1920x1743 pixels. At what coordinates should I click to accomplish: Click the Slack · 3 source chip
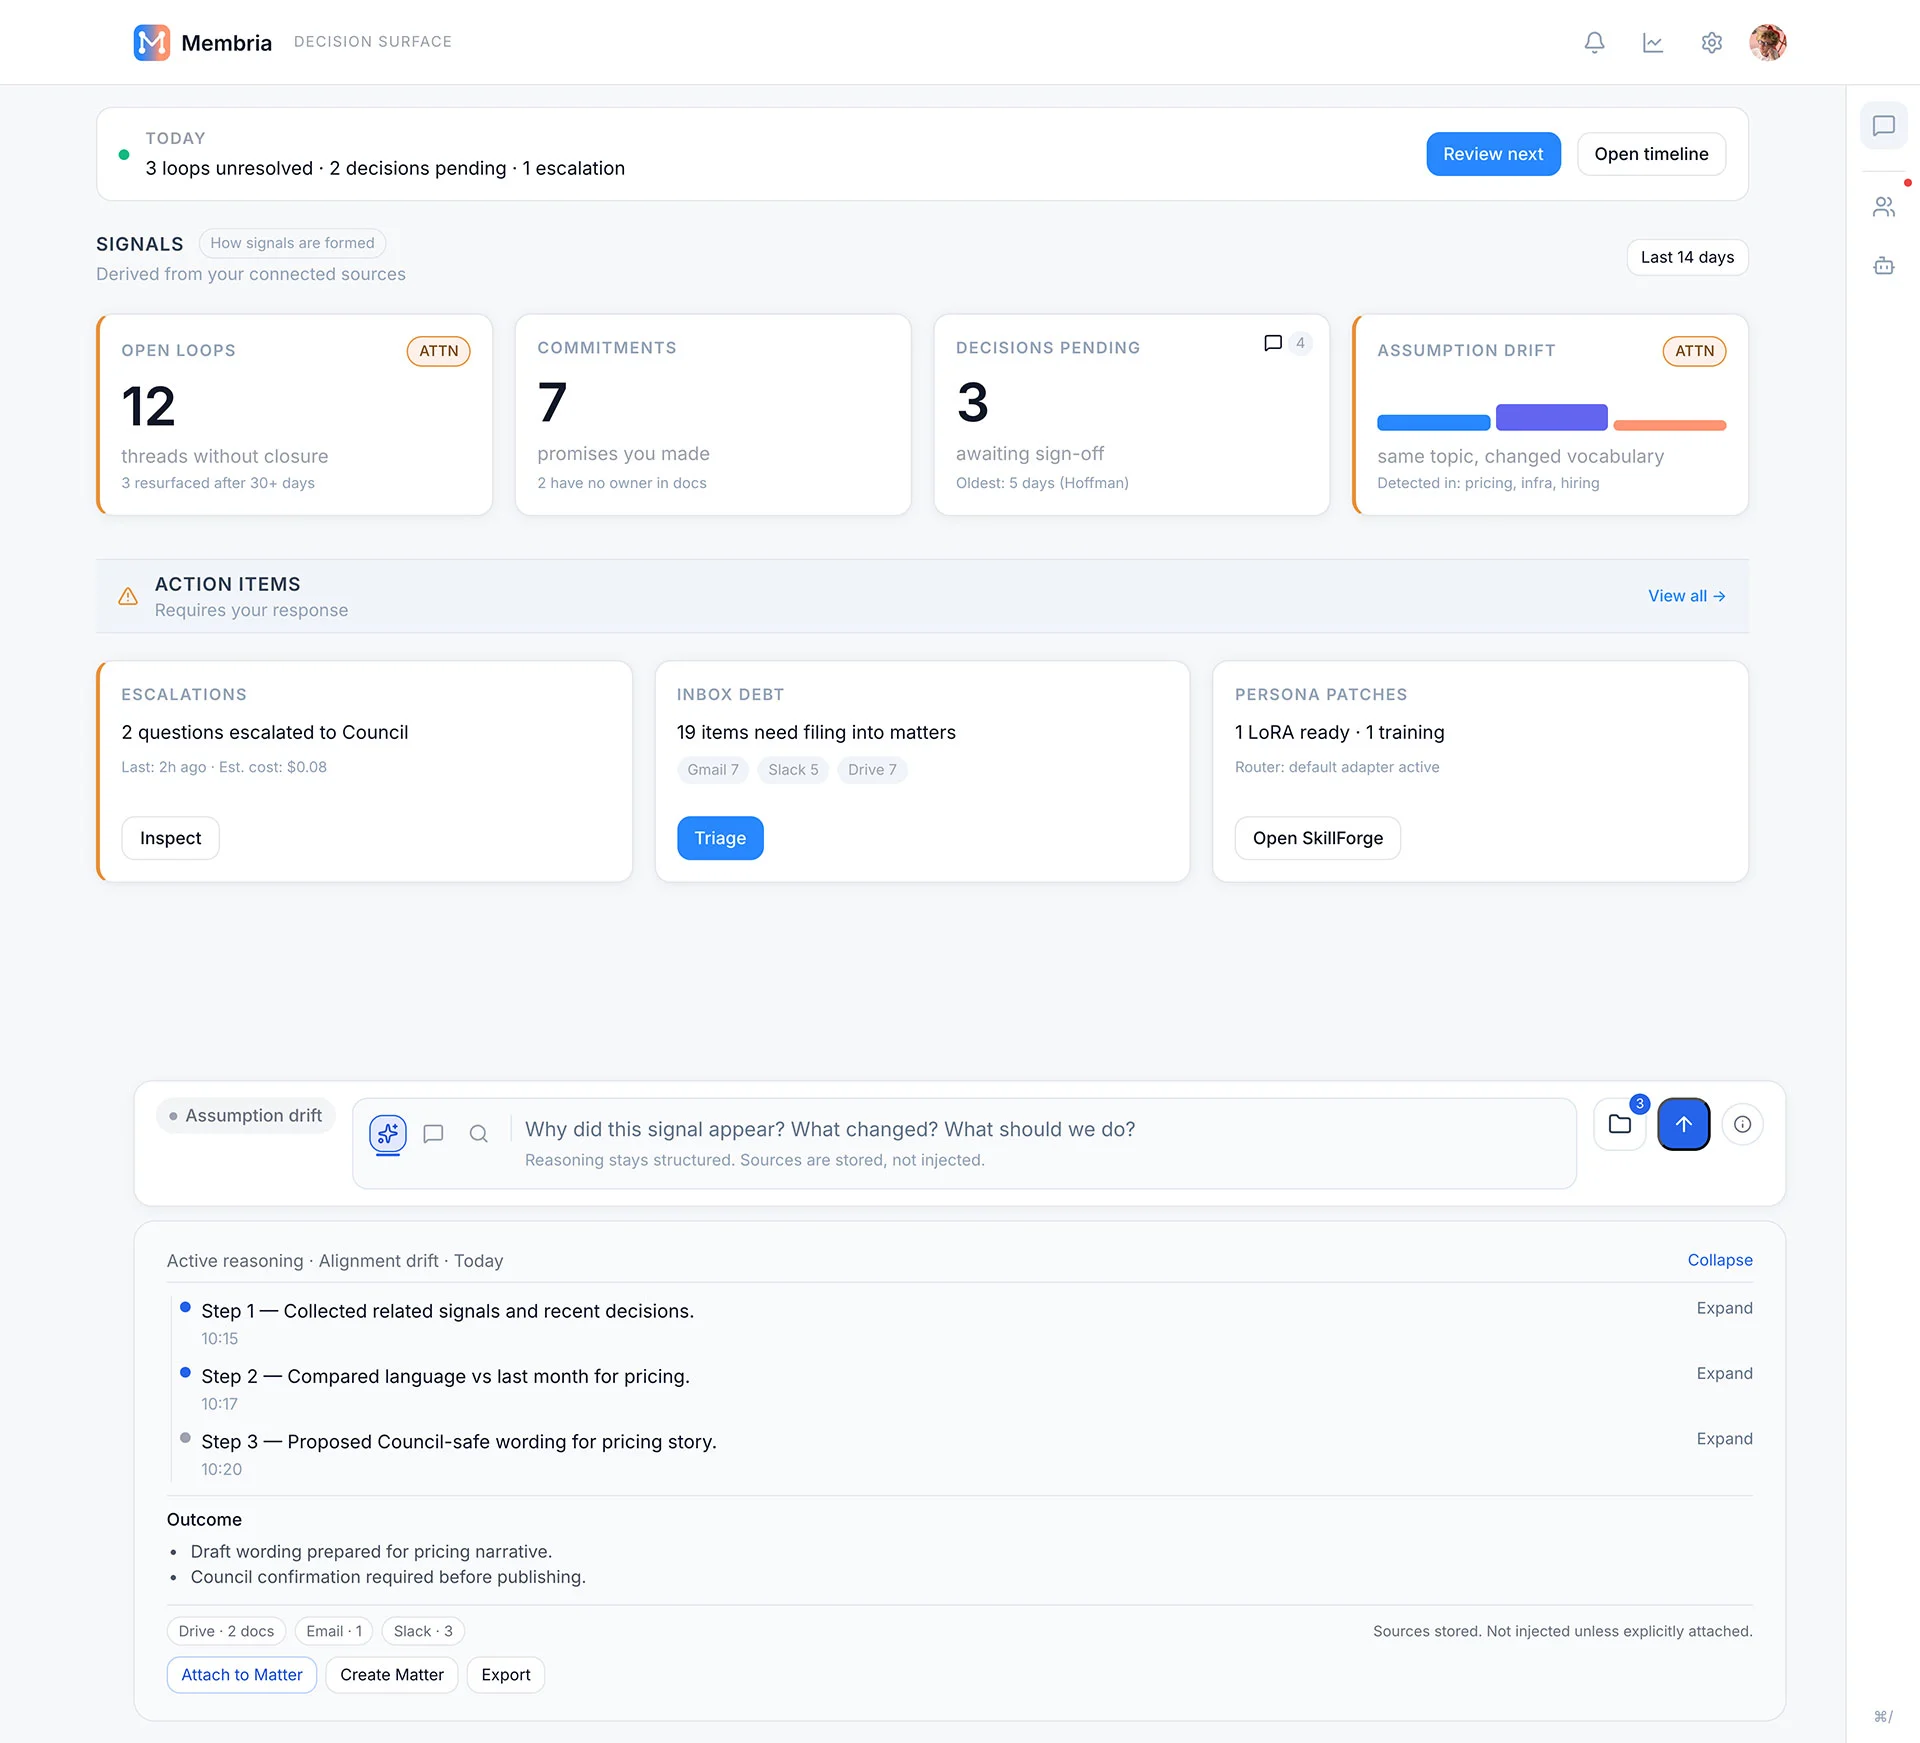click(x=423, y=1631)
